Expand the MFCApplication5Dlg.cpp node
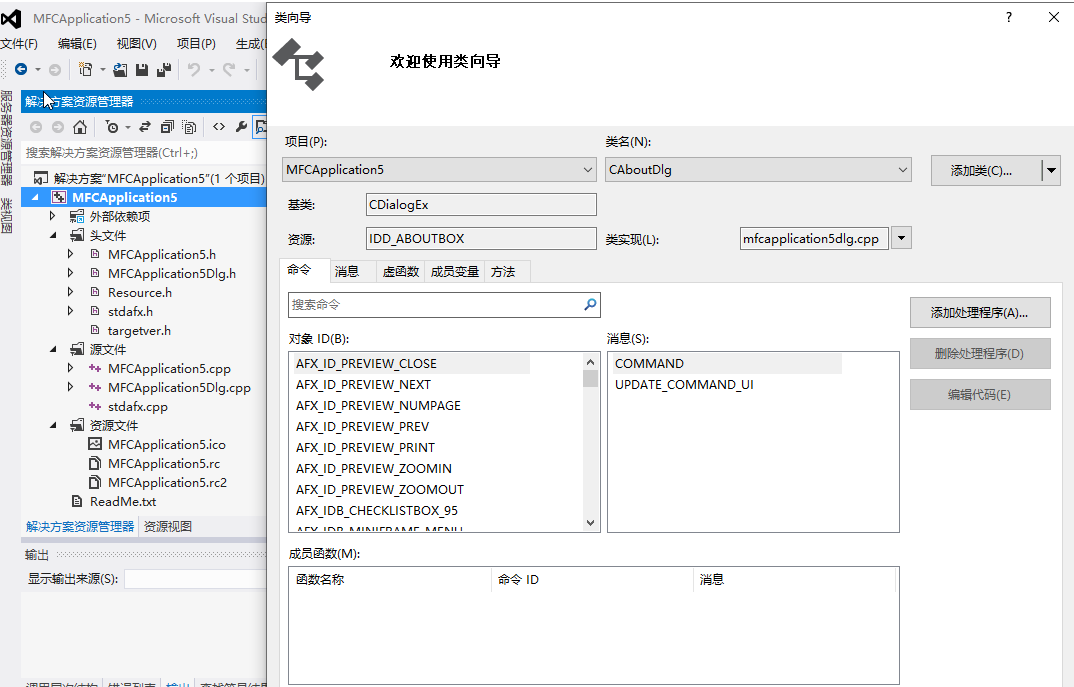Image resolution: width=1074 pixels, height=687 pixels. [x=71, y=387]
